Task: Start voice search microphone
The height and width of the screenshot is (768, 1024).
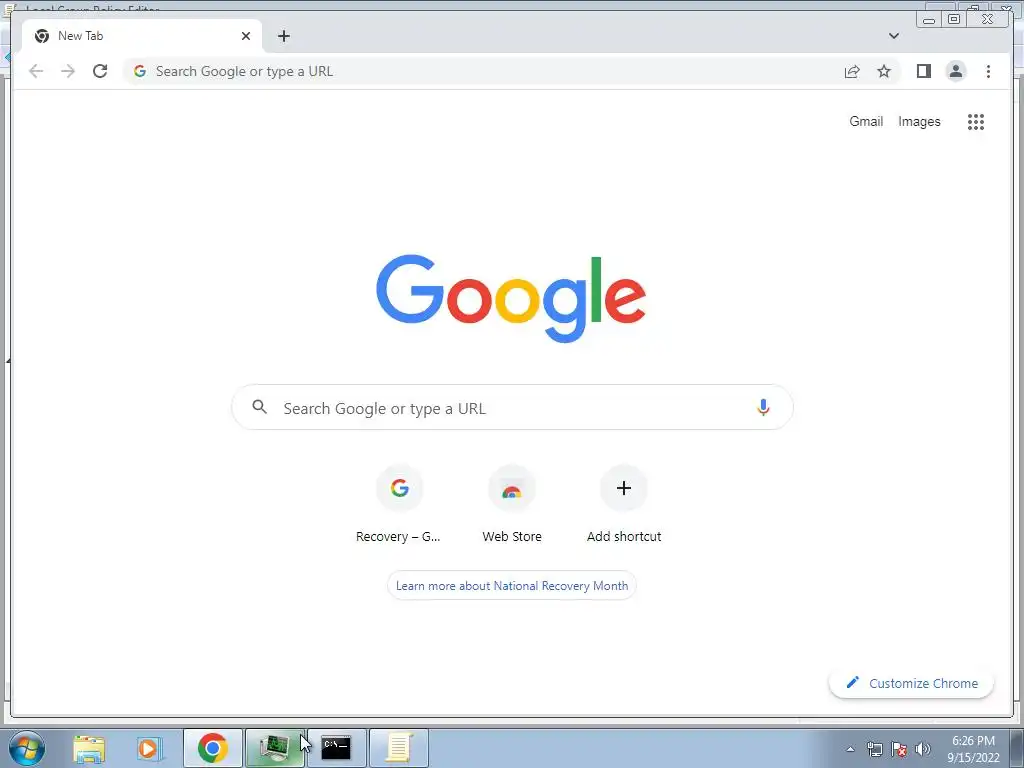Action: [763, 408]
